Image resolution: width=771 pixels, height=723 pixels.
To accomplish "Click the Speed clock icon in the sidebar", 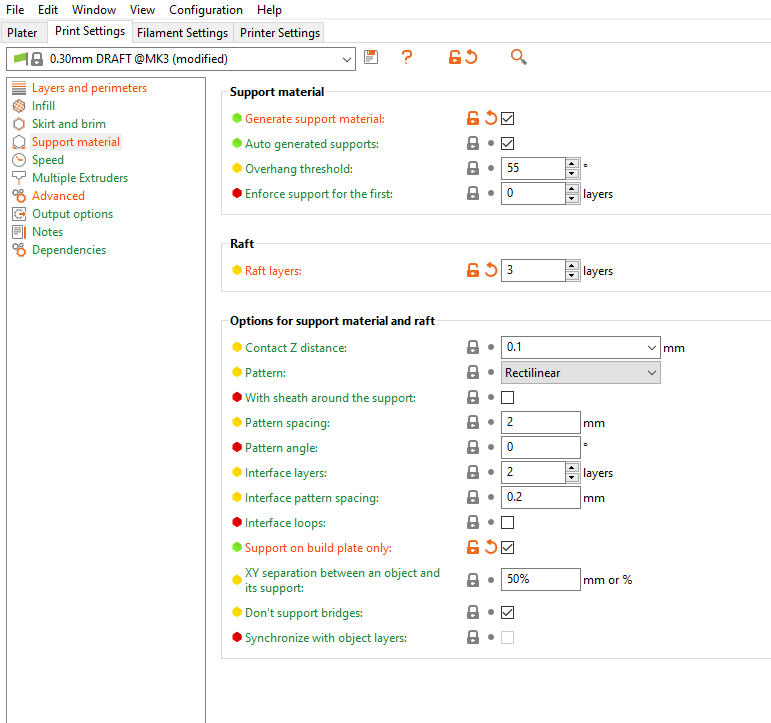I will coord(19,160).
